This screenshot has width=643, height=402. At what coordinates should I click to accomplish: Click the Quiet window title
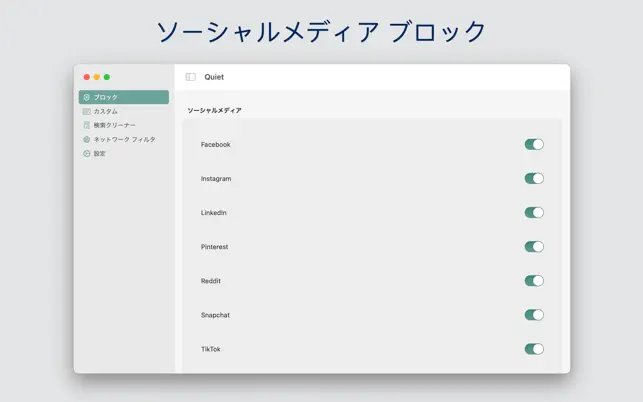pyautogui.click(x=214, y=77)
